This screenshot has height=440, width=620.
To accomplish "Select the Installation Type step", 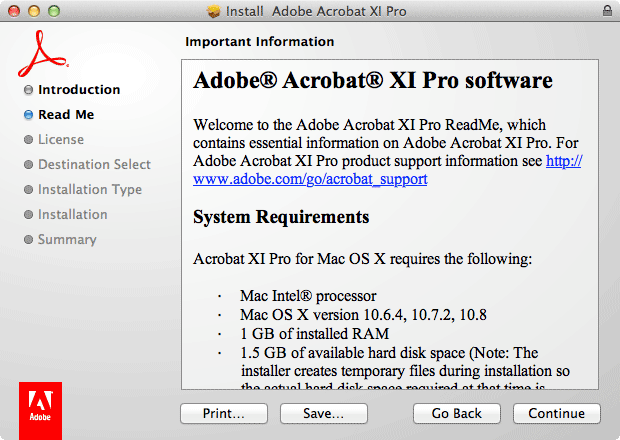I will (90, 190).
